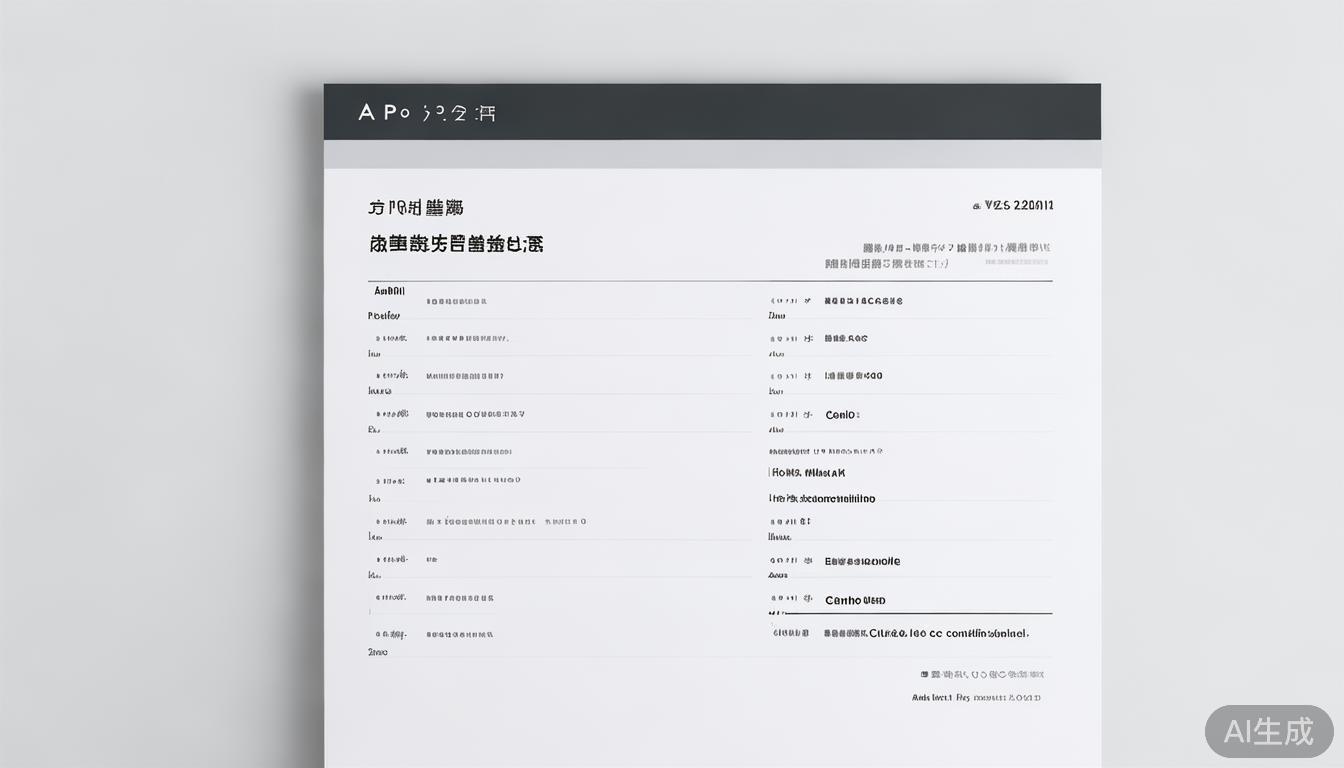Click the small icon before AmB01 label
This screenshot has height=768, width=1344.
coord(367,291)
